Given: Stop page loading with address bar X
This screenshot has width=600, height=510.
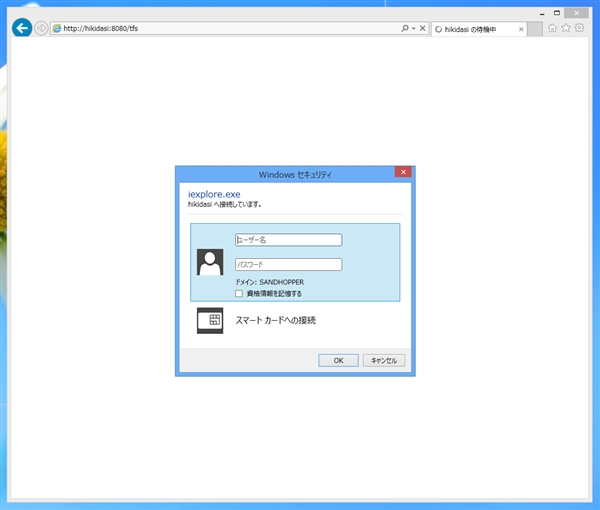Looking at the screenshot, I should click(x=422, y=28).
